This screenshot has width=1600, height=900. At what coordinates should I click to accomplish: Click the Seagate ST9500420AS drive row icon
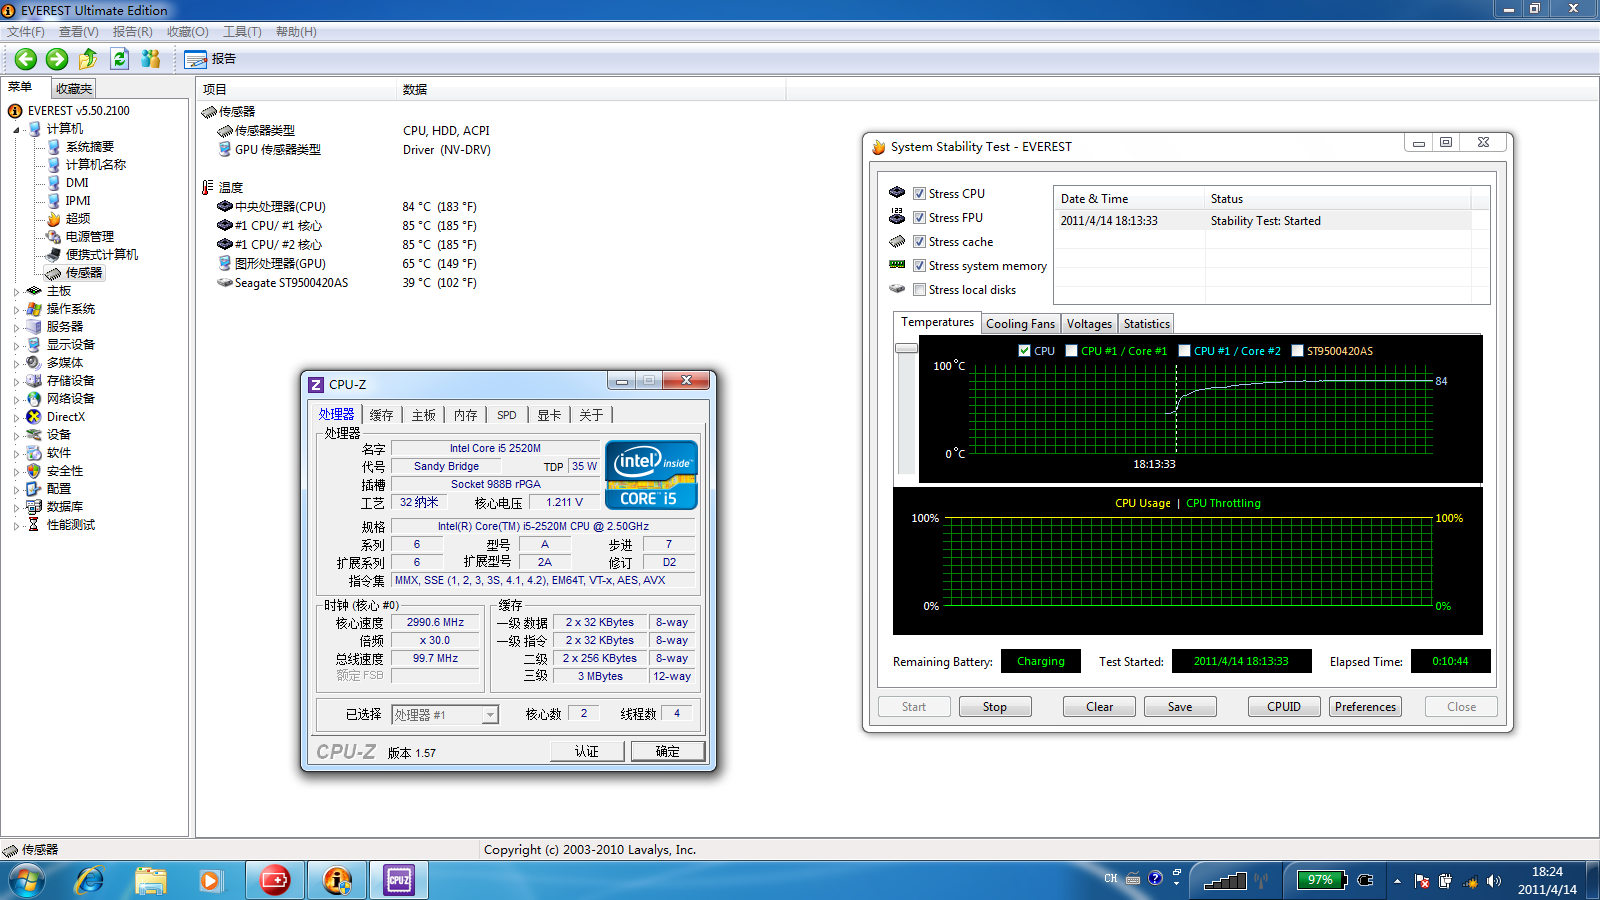(225, 283)
